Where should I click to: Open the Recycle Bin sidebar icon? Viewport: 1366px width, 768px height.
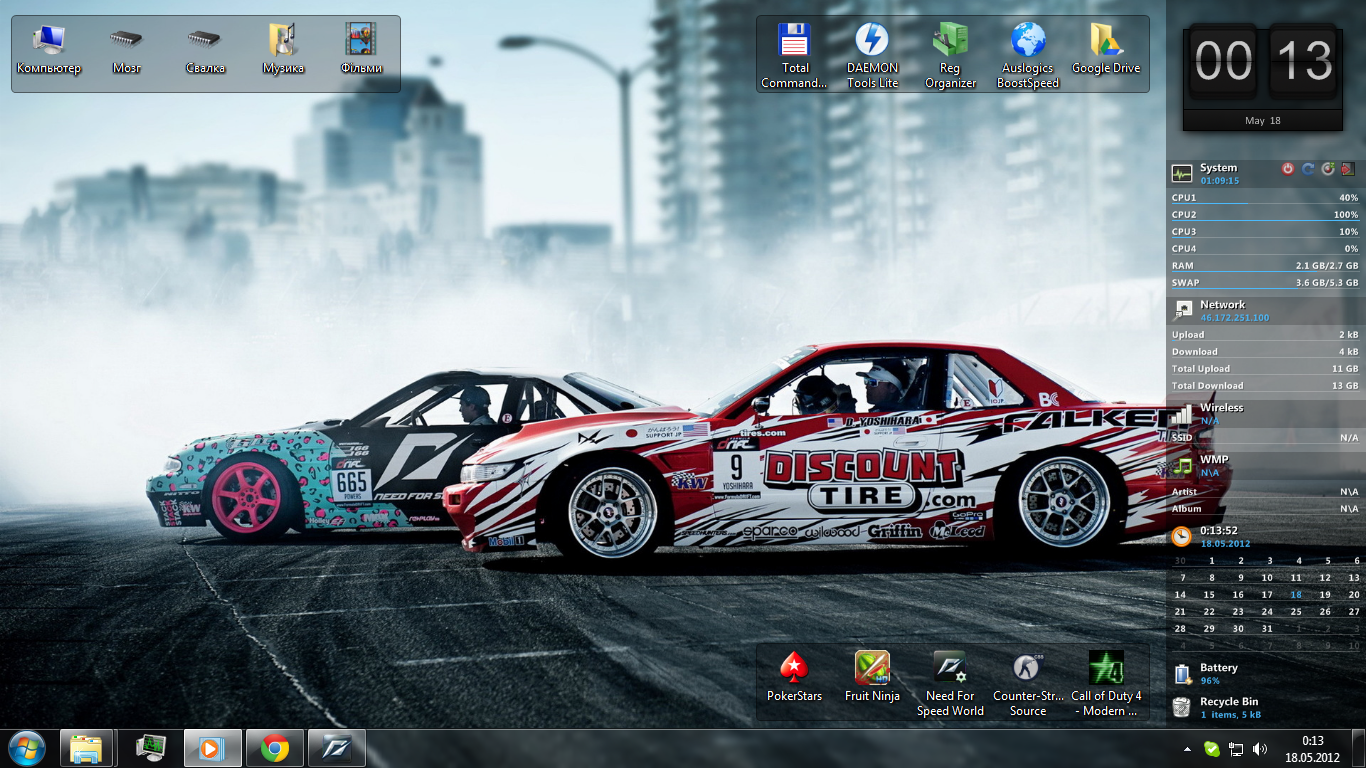point(1182,707)
